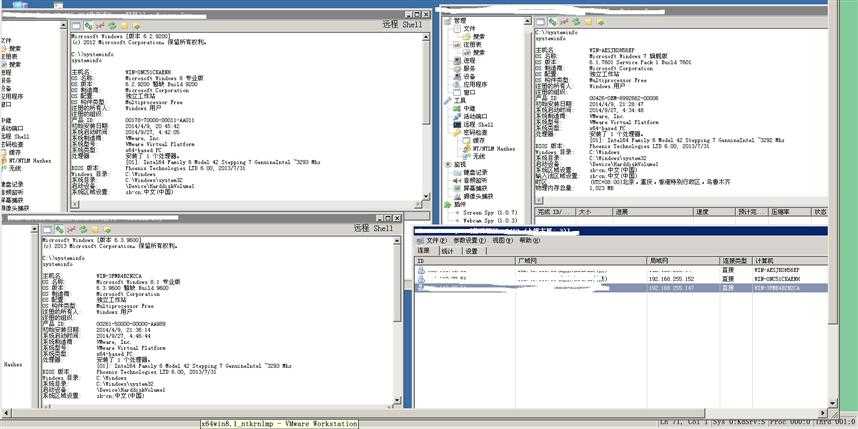Select 活动端口 in the Windows 7 client tree
This screenshot has height=429, width=858.
[476, 117]
